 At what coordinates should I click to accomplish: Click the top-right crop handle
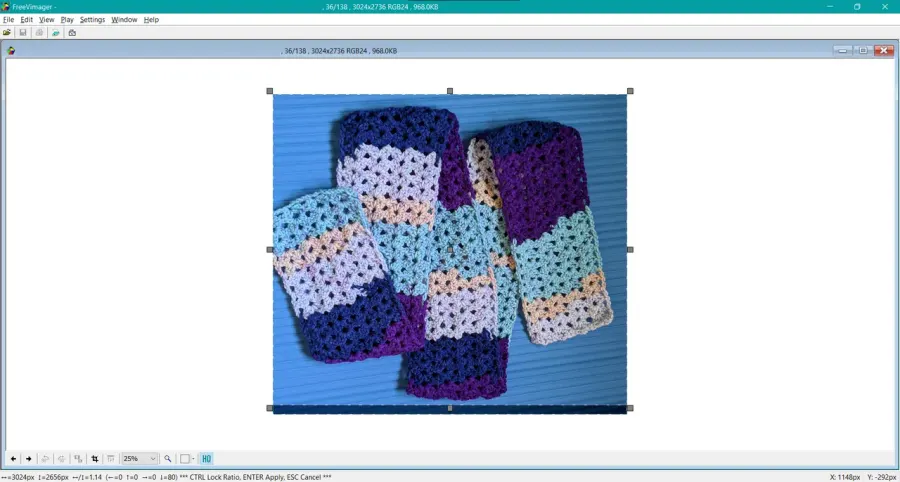point(630,91)
